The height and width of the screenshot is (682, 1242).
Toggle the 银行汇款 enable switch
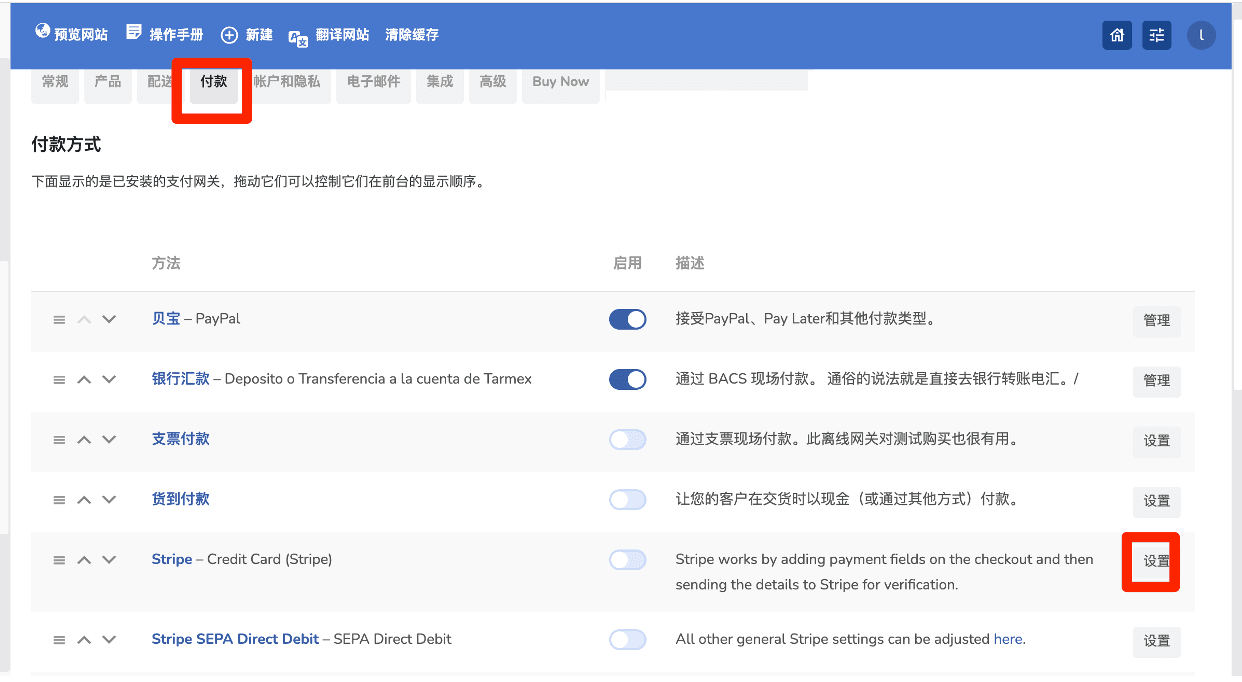627,380
